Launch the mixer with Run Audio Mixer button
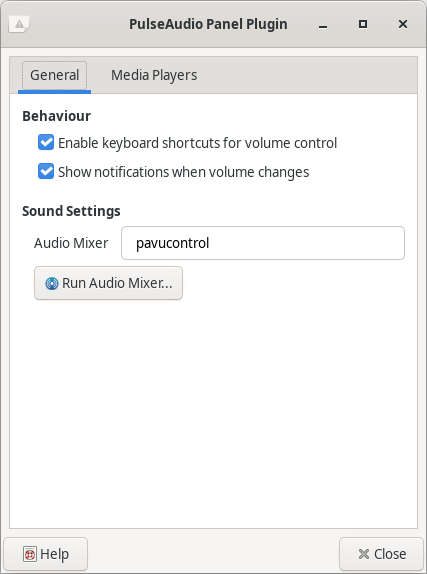Screen dimensions: 427x574 click(108, 283)
